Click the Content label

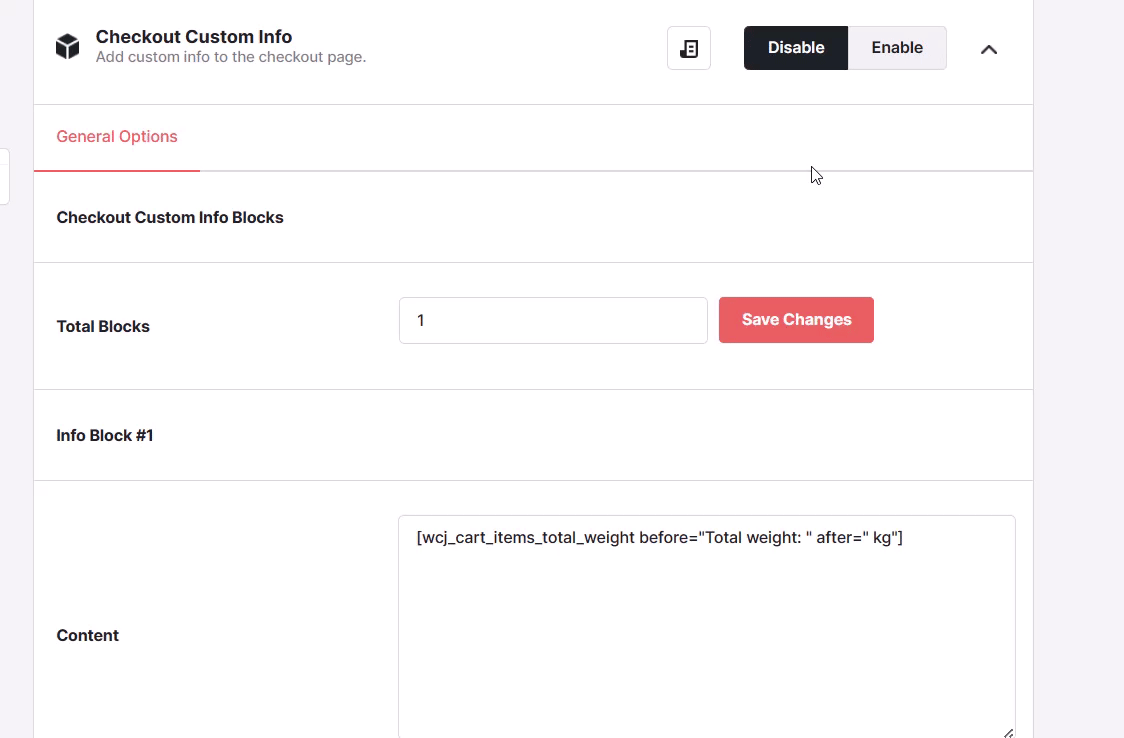pyautogui.click(x=87, y=636)
